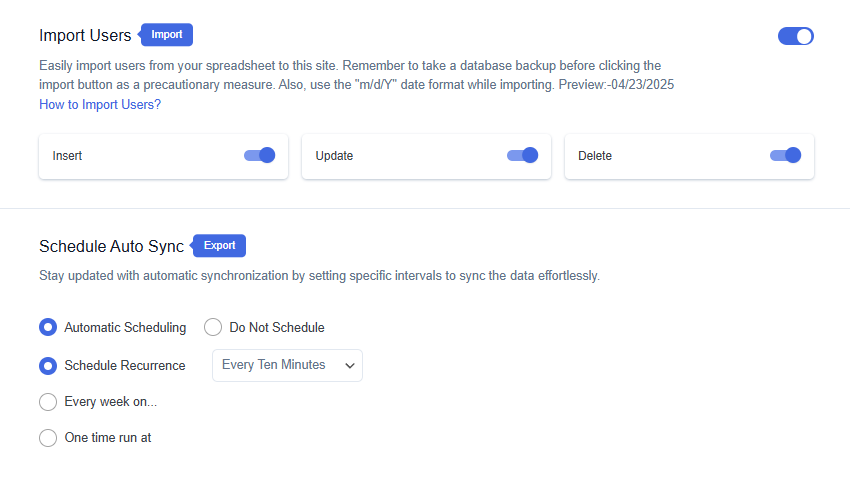Viewport: 850px width, 482px height.
Task: Toggle the main Import Users switch
Action: [795, 36]
